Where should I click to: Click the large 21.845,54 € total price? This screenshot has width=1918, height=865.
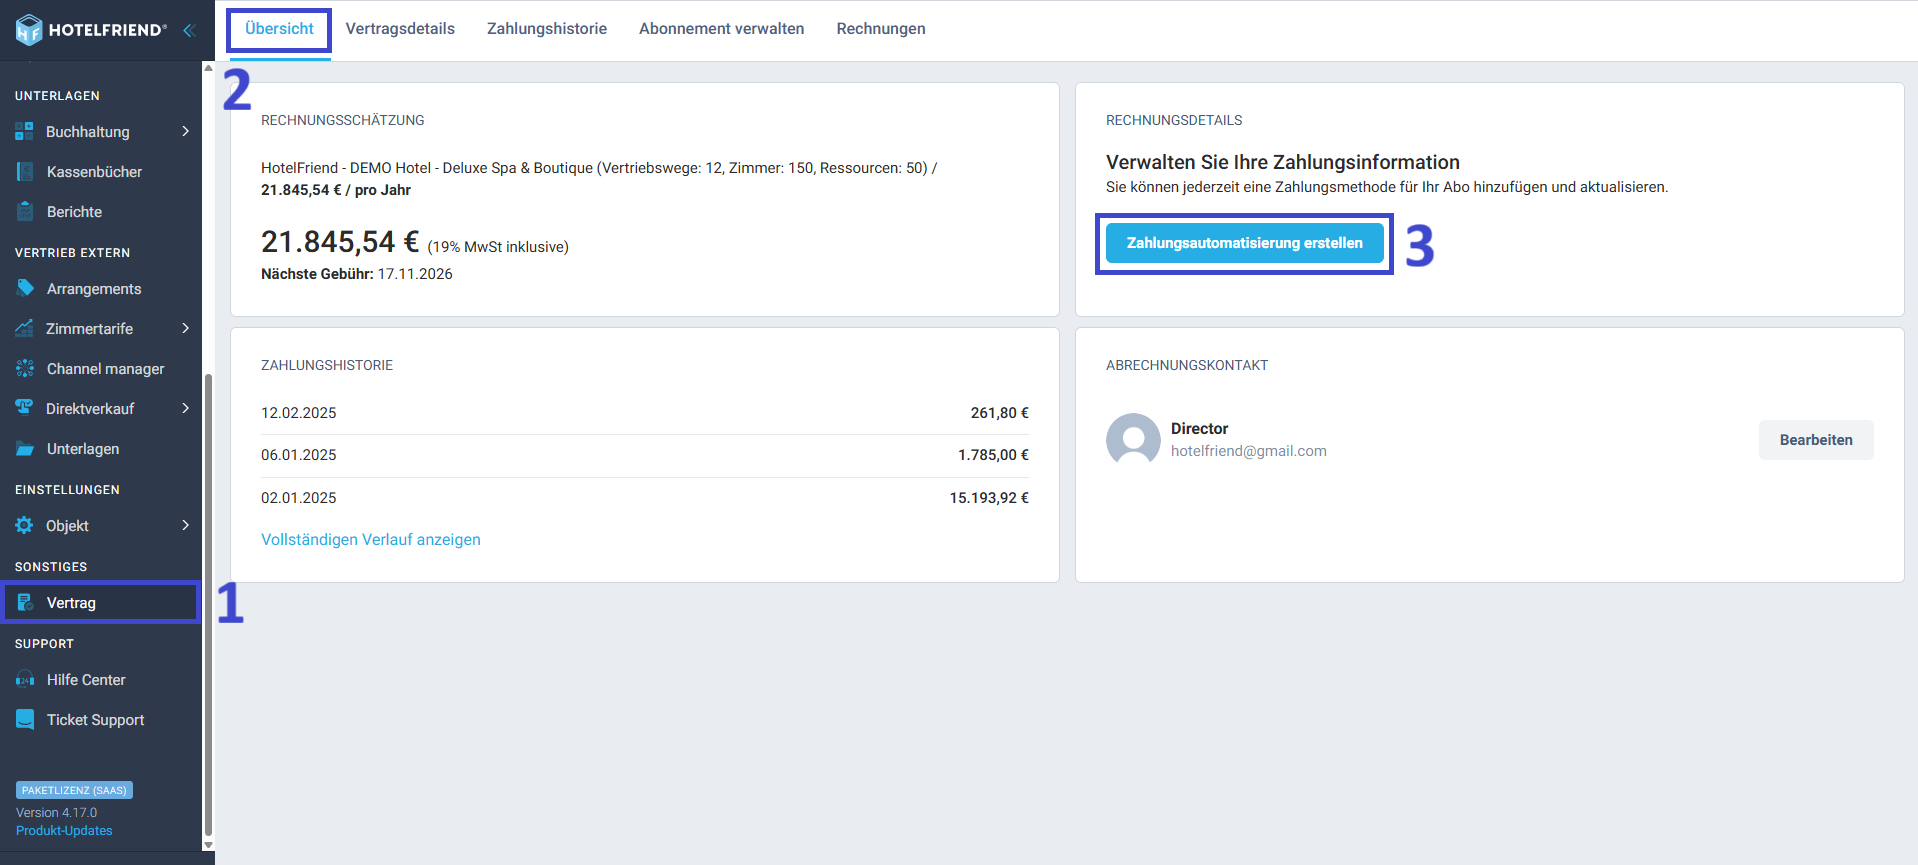coord(340,242)
